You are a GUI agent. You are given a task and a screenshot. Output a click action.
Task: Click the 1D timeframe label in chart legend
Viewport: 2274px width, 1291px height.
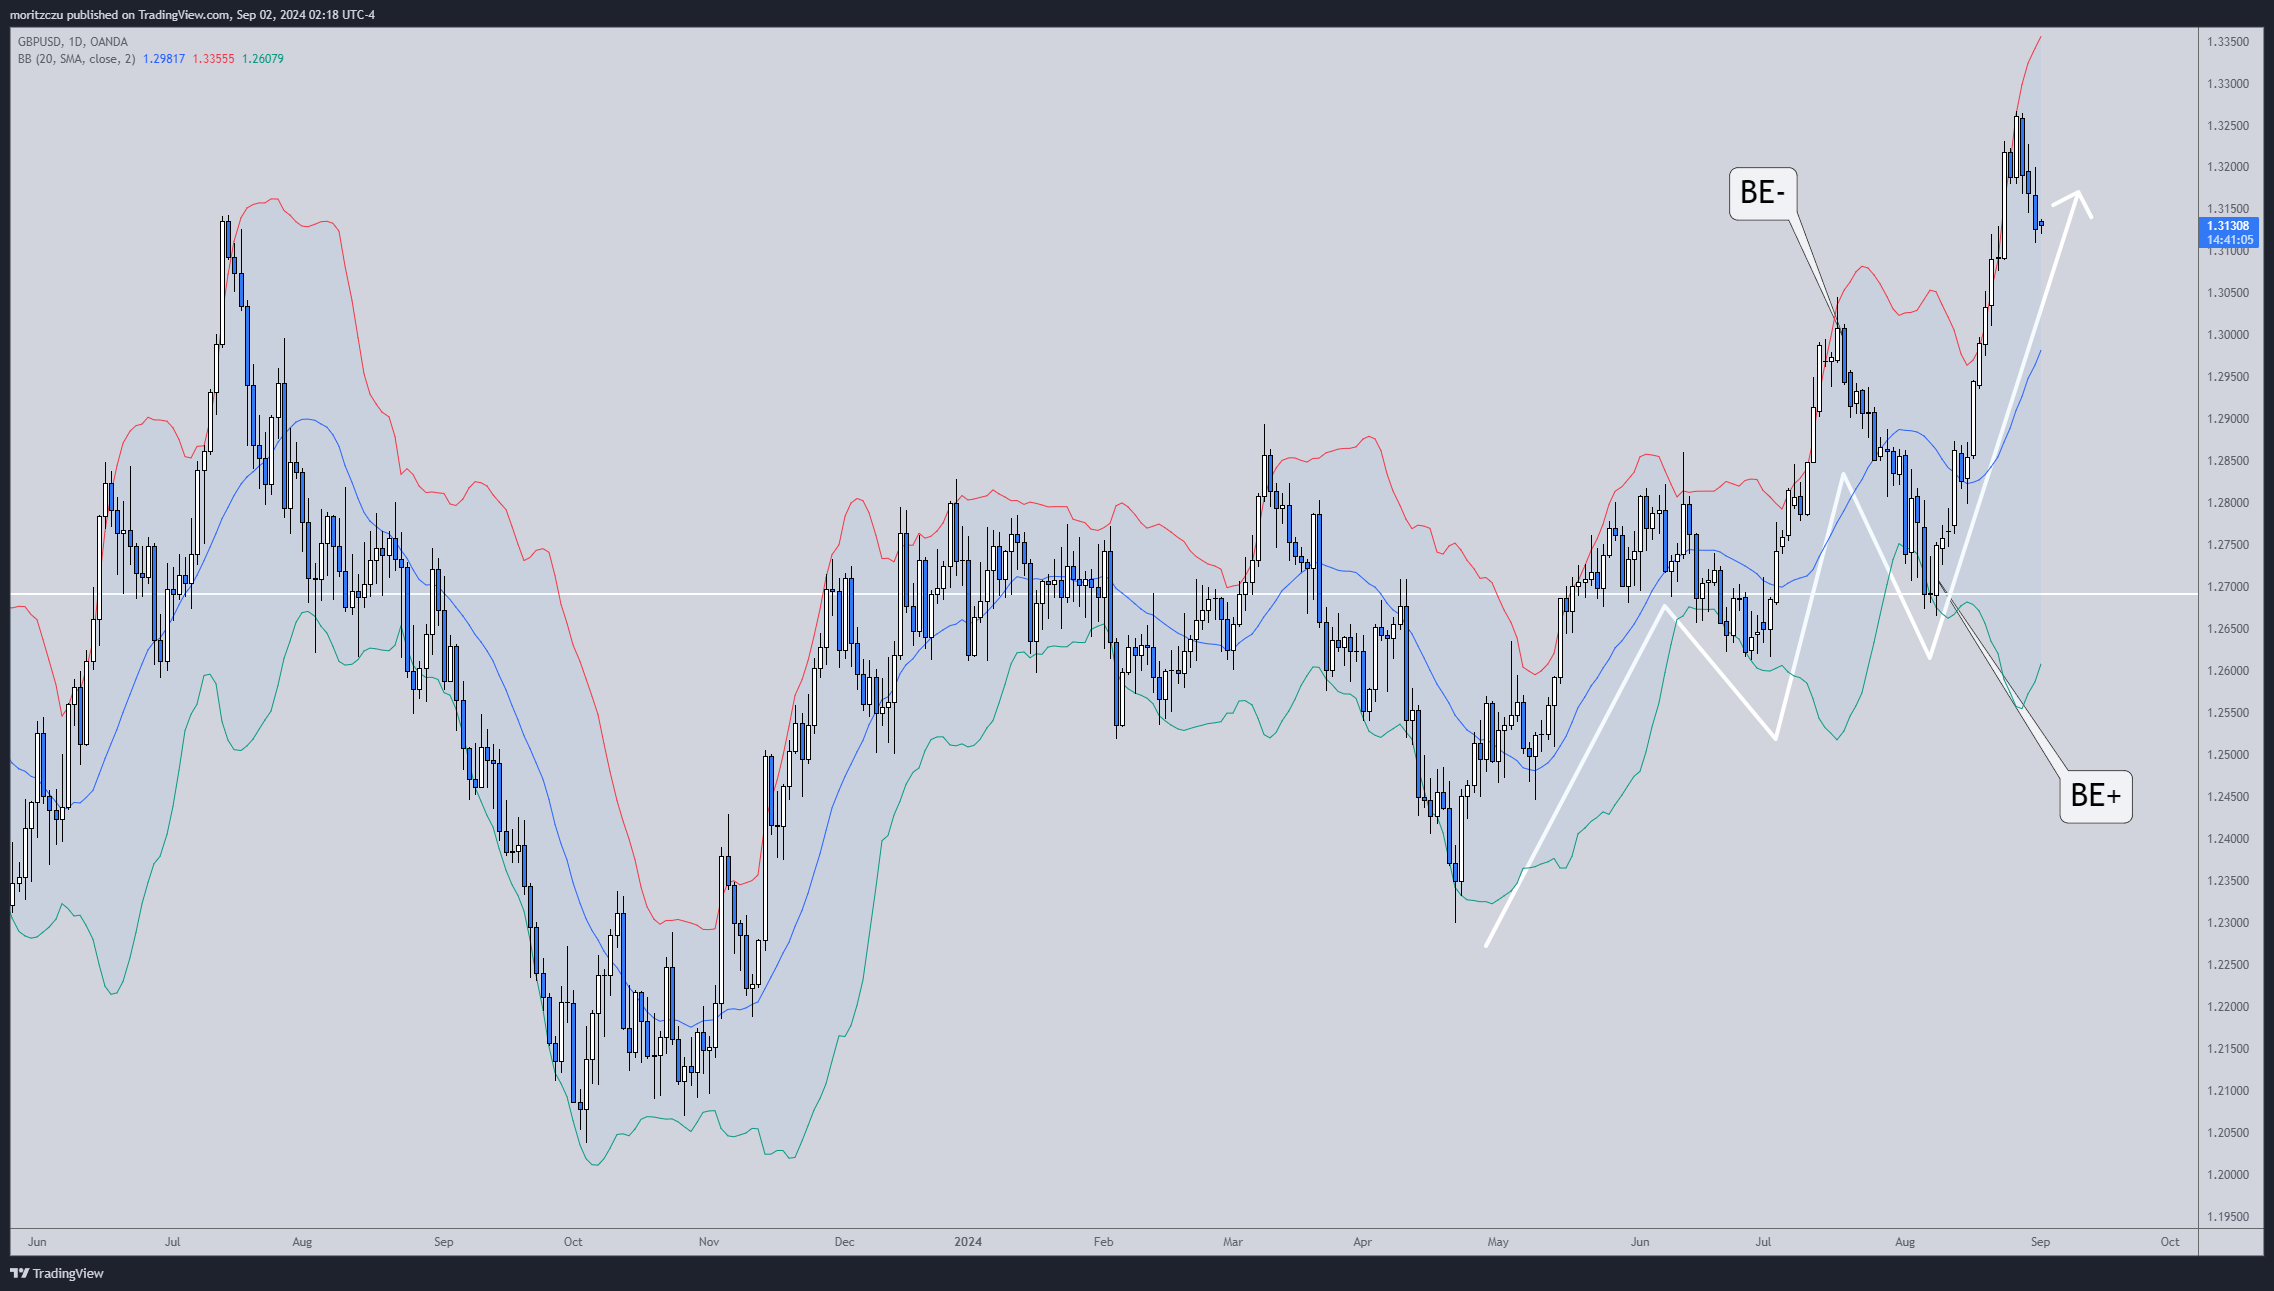coord(75,41)
